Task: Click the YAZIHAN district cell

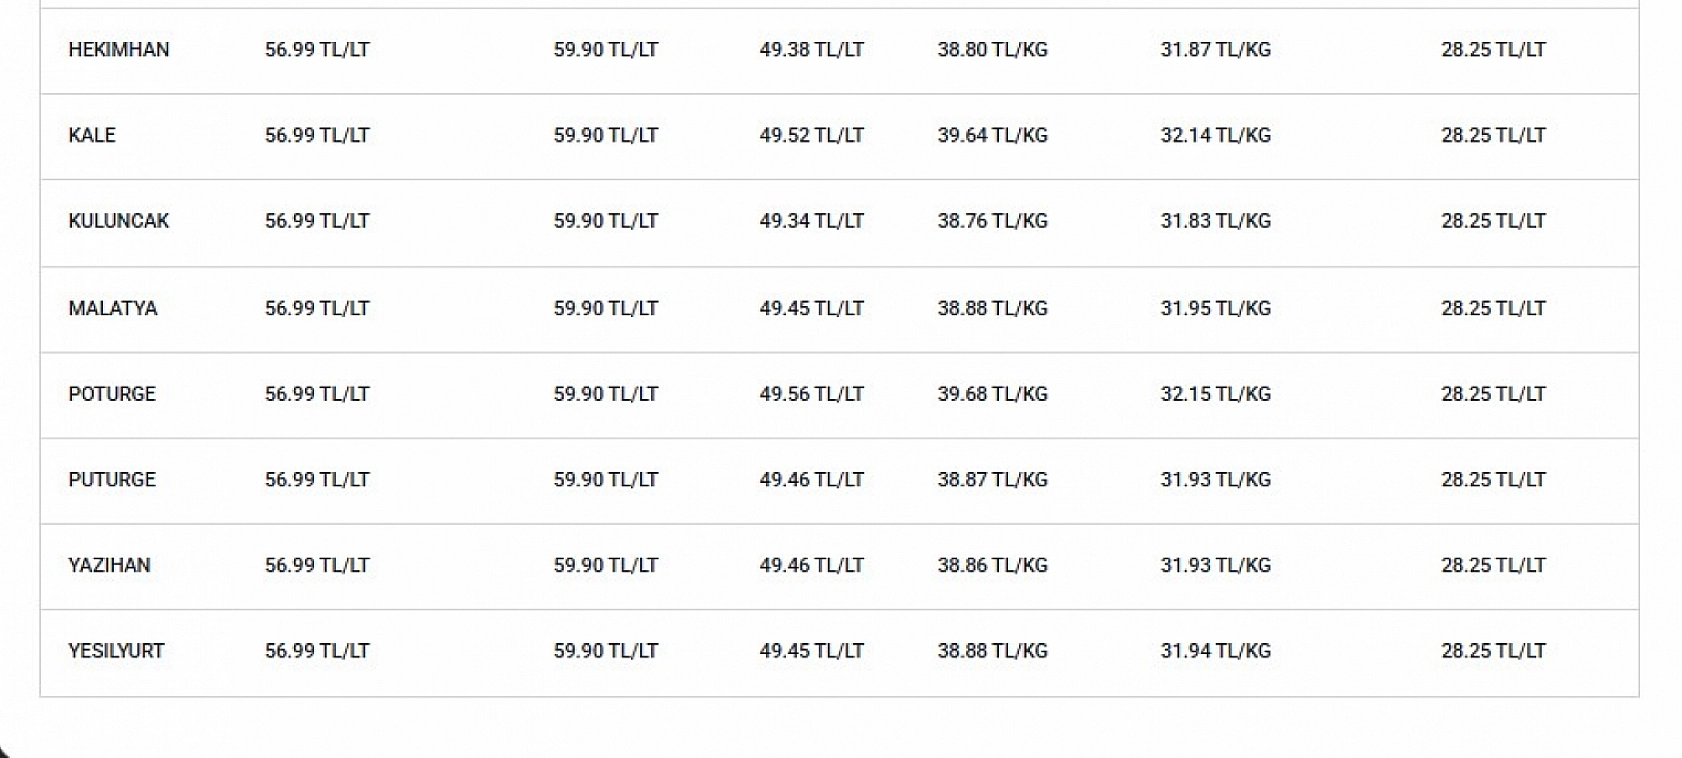Action: (109, 565)
